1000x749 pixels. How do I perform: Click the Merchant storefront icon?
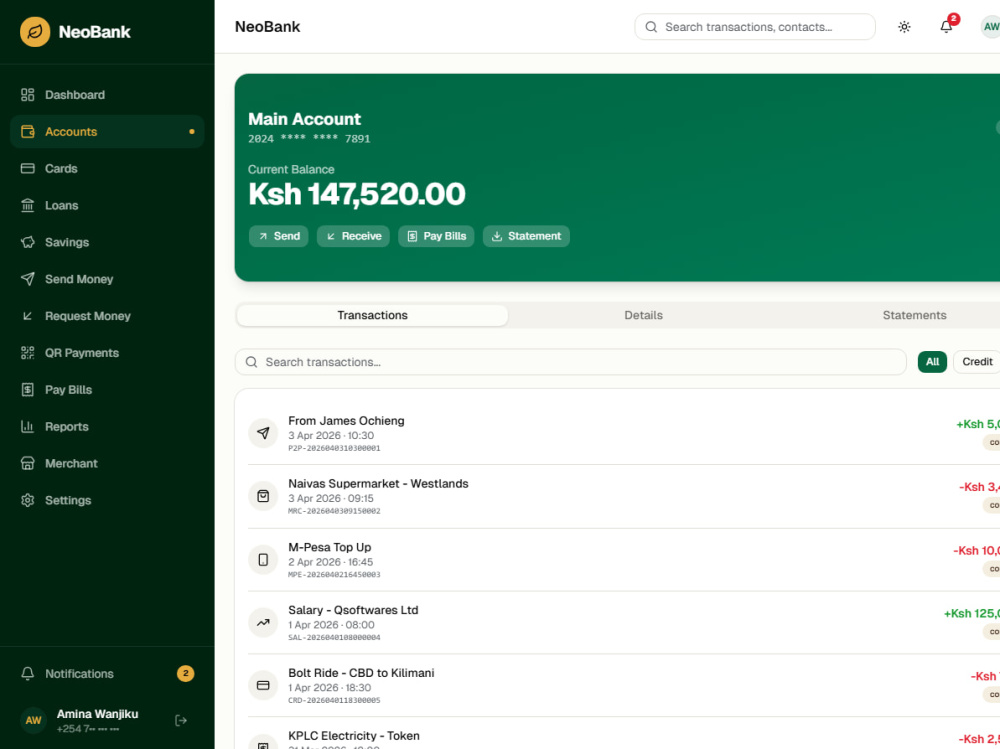tap(27, 464)
